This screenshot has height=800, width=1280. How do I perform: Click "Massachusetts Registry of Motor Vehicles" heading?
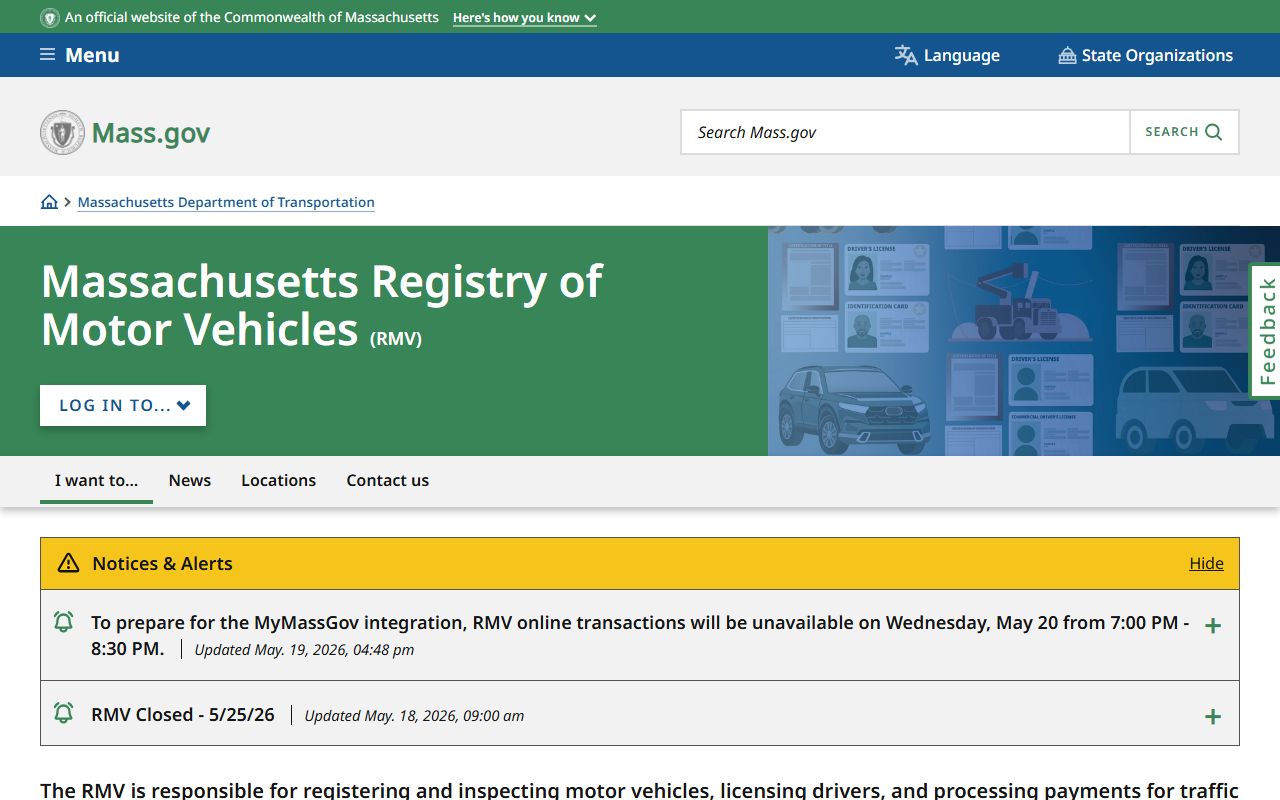coord(321,305)
